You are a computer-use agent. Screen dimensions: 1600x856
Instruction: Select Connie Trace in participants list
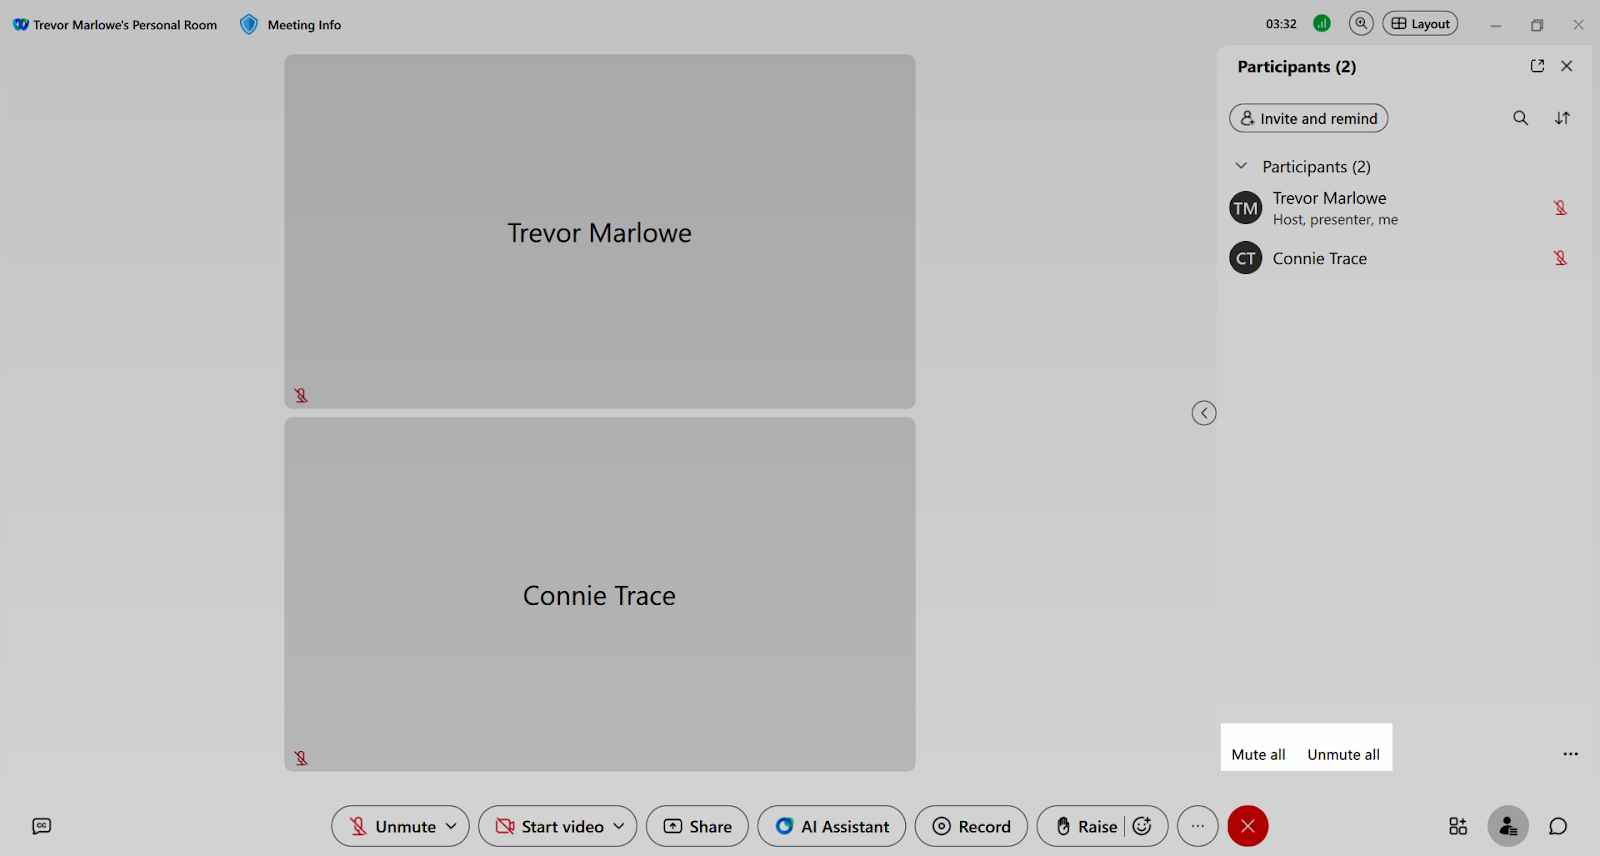[1404, 258]
